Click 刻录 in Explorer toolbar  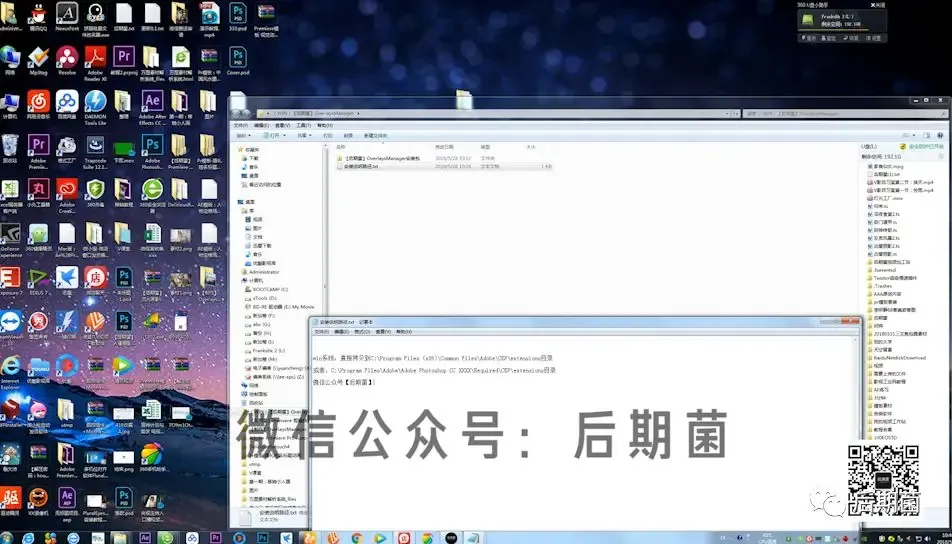pos(348,135)
